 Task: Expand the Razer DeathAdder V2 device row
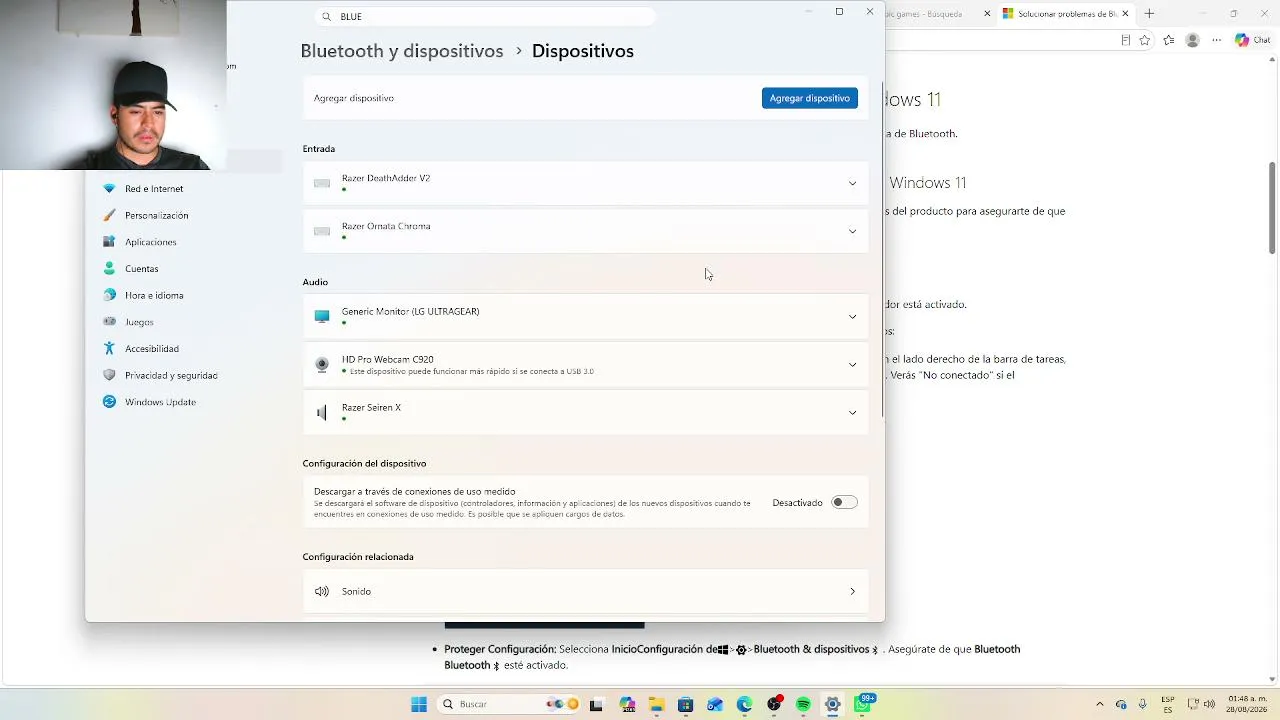(585, 183)
